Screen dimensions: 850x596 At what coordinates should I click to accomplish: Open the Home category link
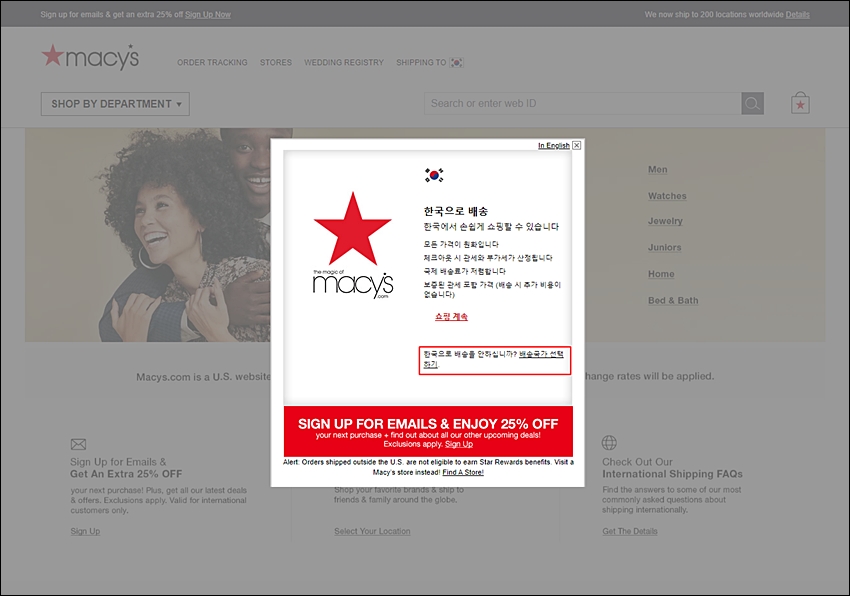coord(661,274)
